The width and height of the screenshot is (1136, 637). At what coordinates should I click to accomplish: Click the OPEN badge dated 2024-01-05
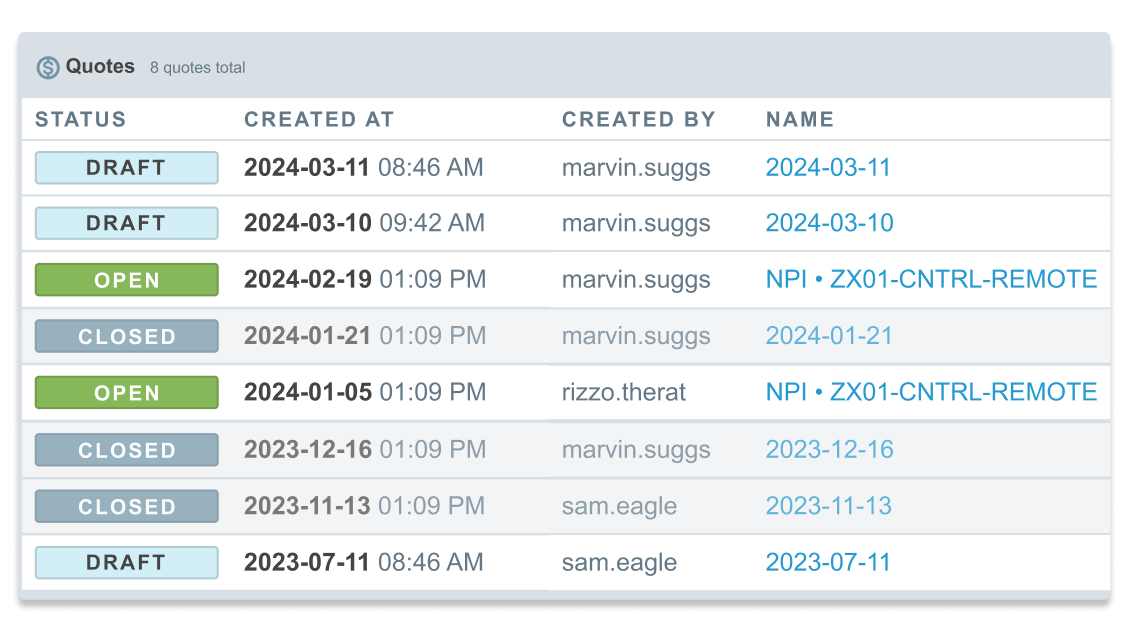click(x=127, y=393)
